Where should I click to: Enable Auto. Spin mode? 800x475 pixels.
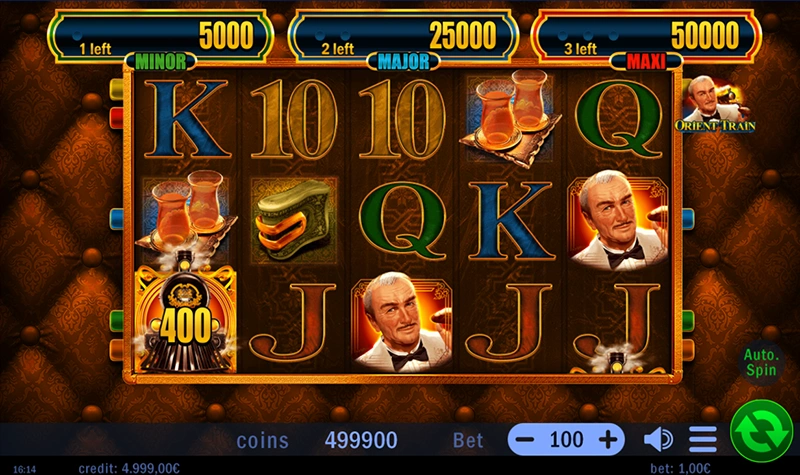(761, 362)
